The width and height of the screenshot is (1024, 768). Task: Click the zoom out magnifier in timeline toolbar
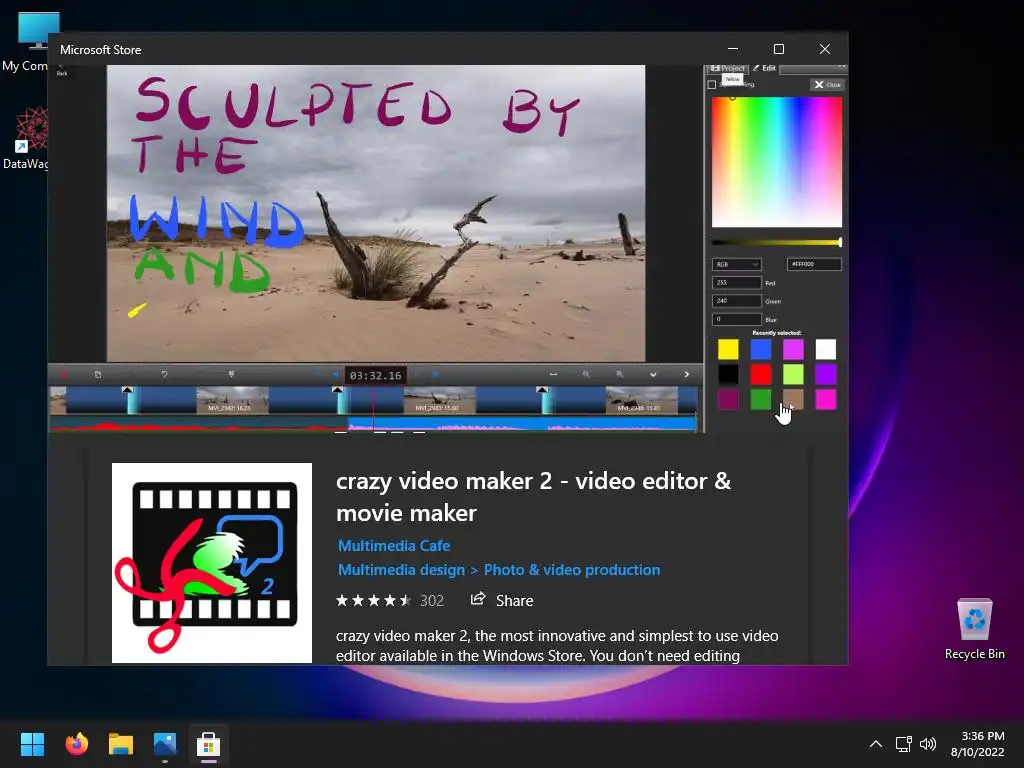pyautogui.click(x=586, y=374)
